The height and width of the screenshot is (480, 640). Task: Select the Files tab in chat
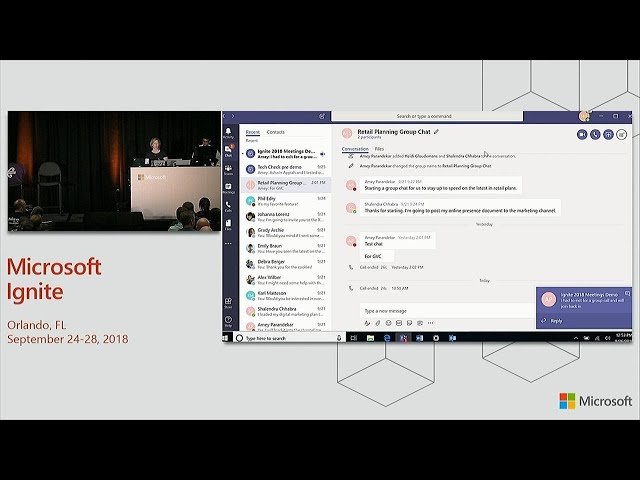(x=379, y=149)
